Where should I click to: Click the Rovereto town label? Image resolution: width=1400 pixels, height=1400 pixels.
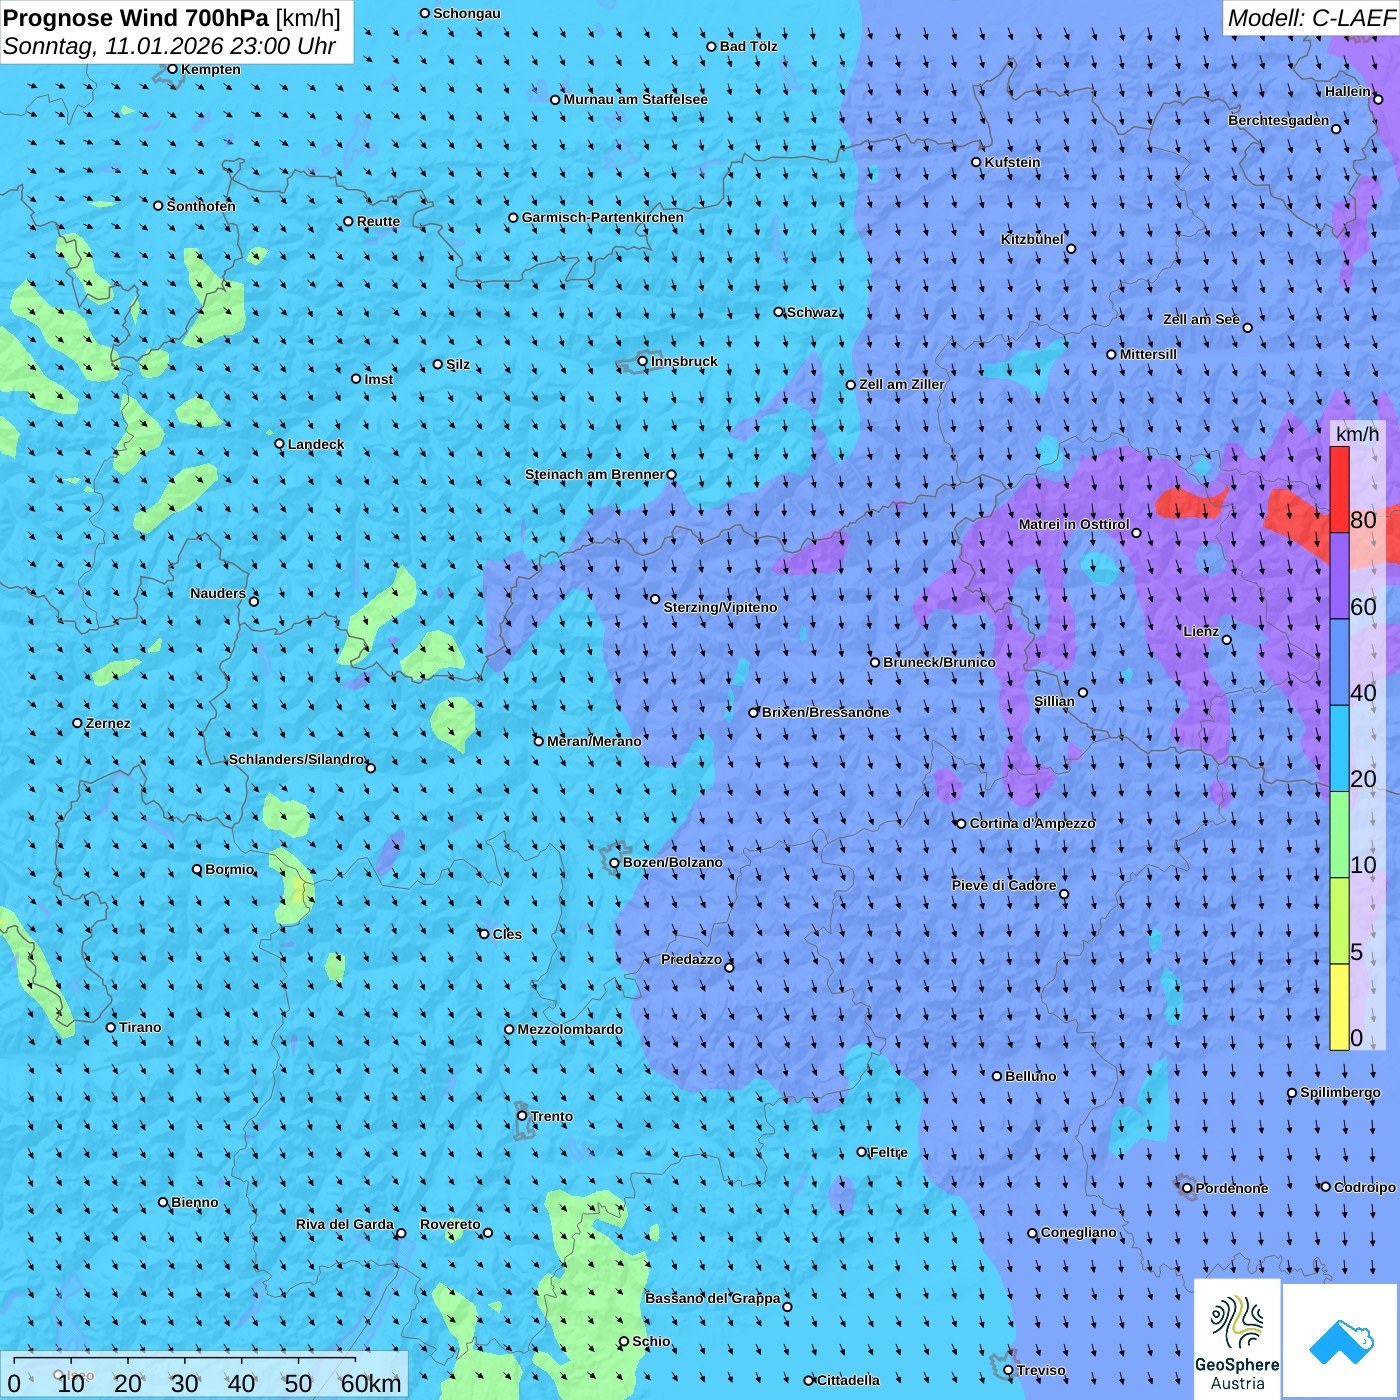450,1224
